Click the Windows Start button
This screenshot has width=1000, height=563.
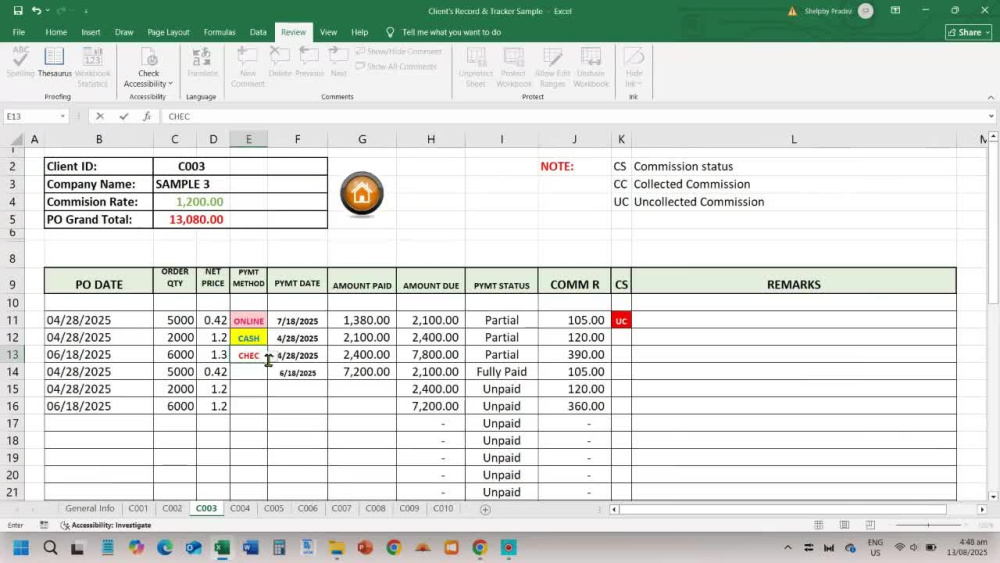click(x=21, y=548)
